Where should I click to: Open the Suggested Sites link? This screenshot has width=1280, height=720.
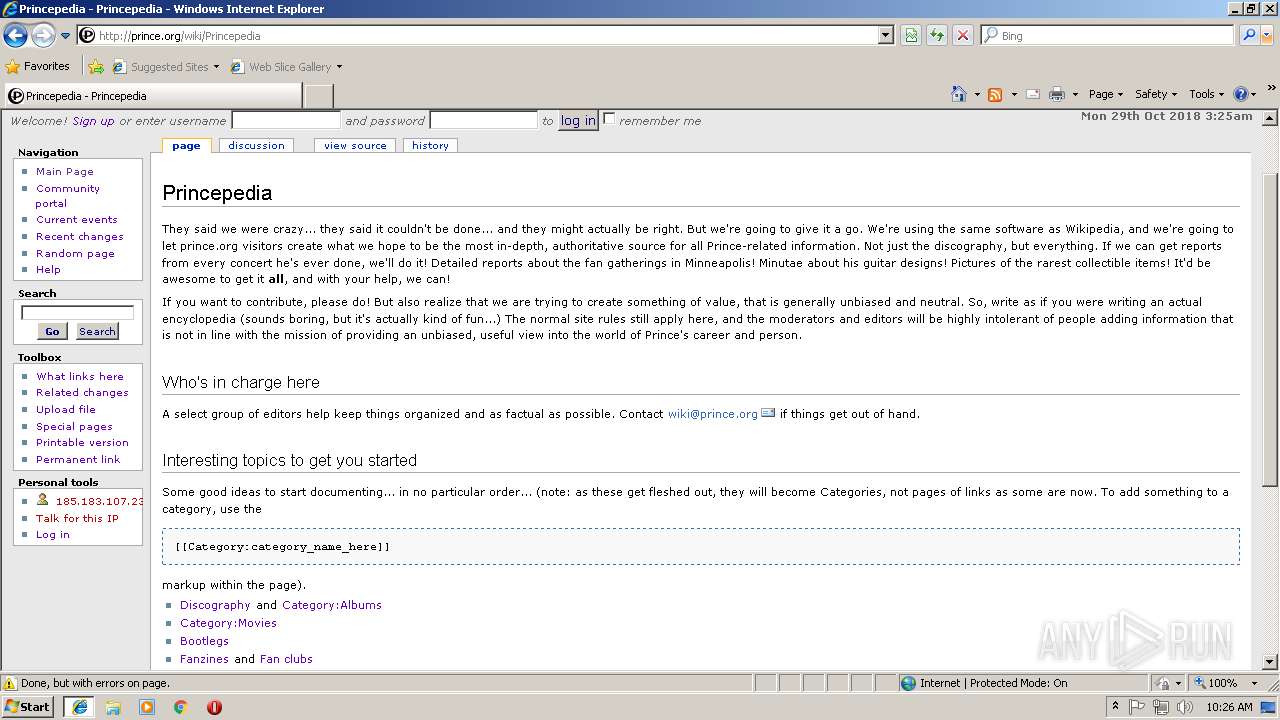165,67
